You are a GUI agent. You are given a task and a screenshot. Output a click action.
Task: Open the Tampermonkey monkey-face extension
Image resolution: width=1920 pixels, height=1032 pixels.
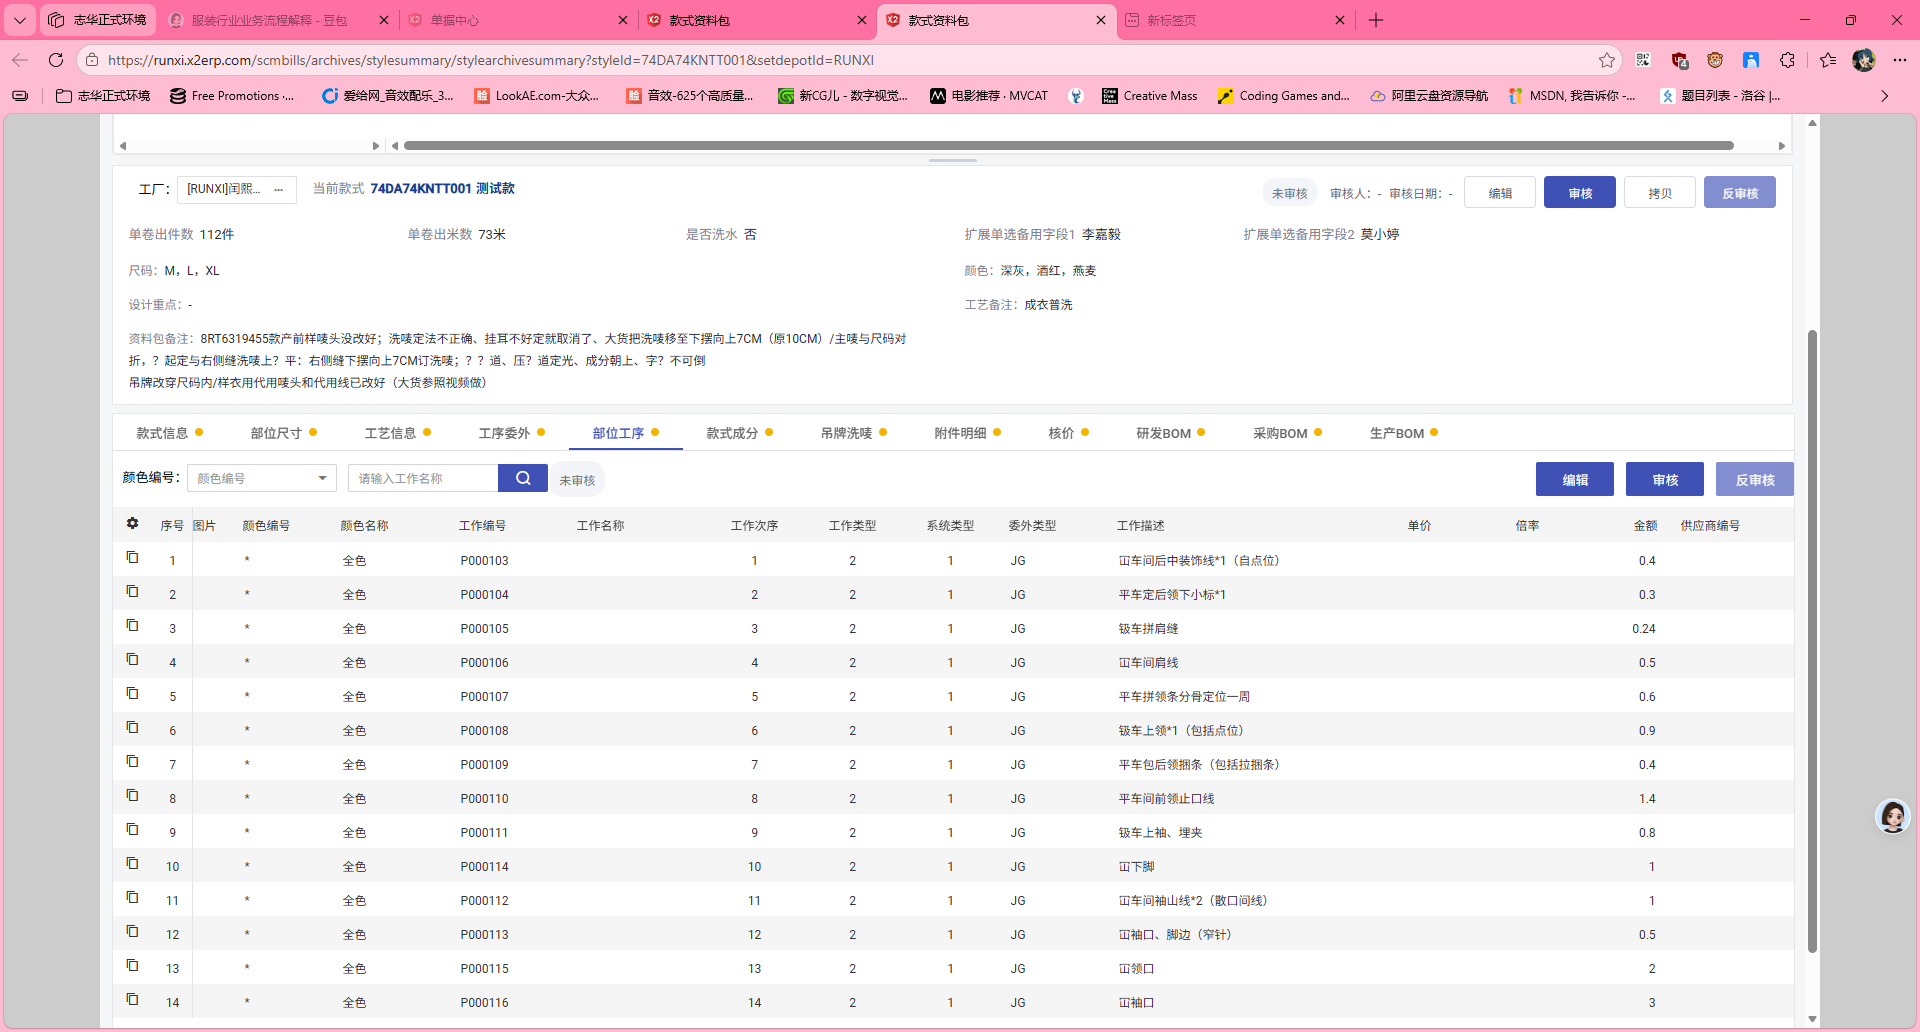click(1715, 60)
